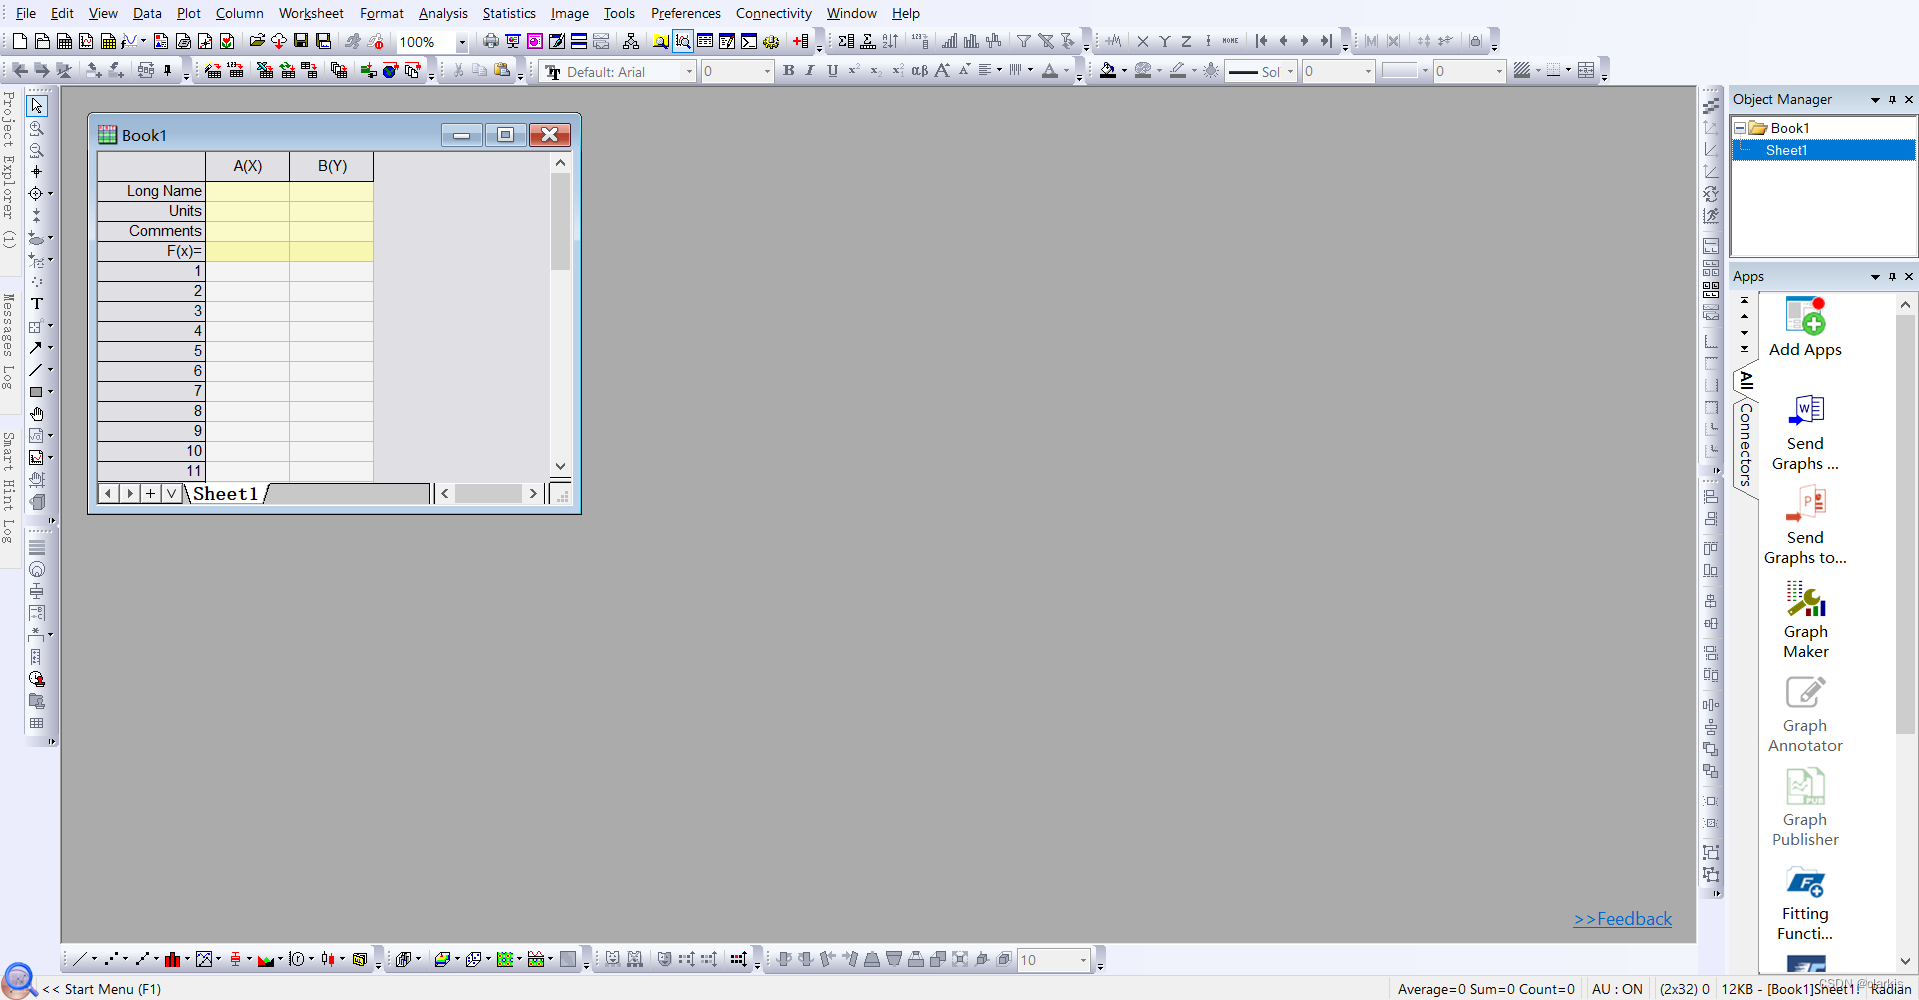Create a new project icon

(19, 41)
